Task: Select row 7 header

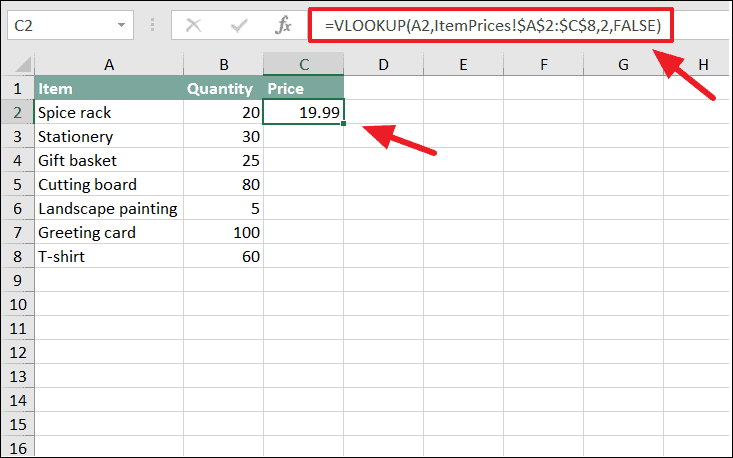Action: tap(18, 232)
